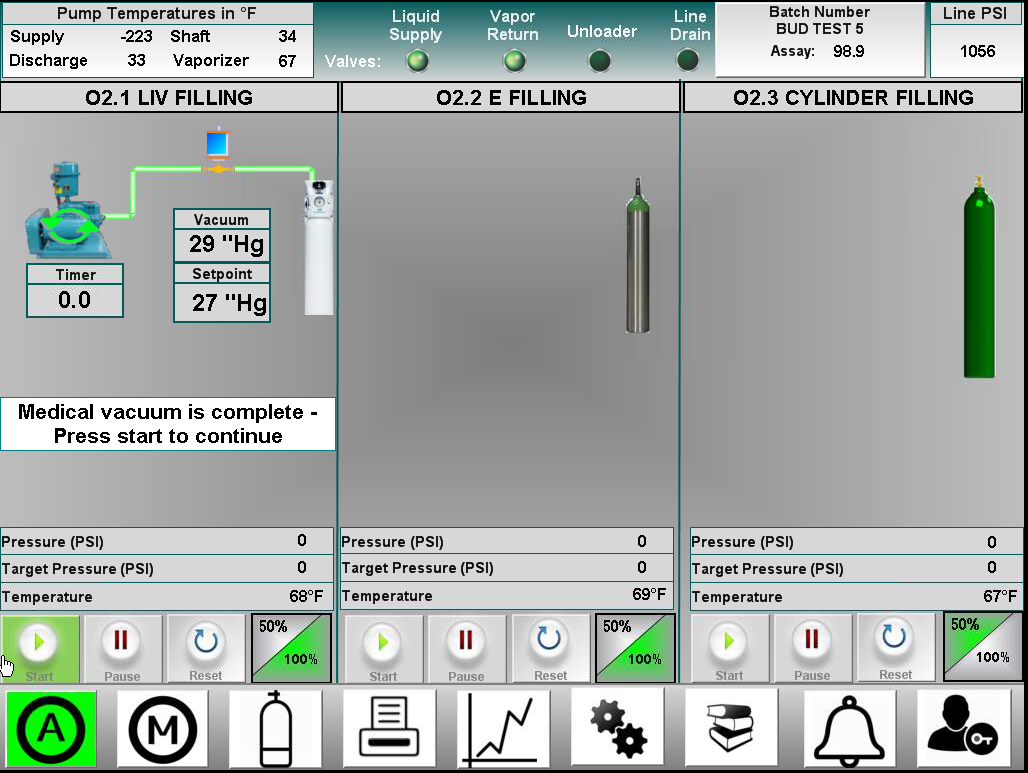Screen dimensions: 1028x773
Task: Toggle the Line Drain valve indicator
Action: pos(687,60)
